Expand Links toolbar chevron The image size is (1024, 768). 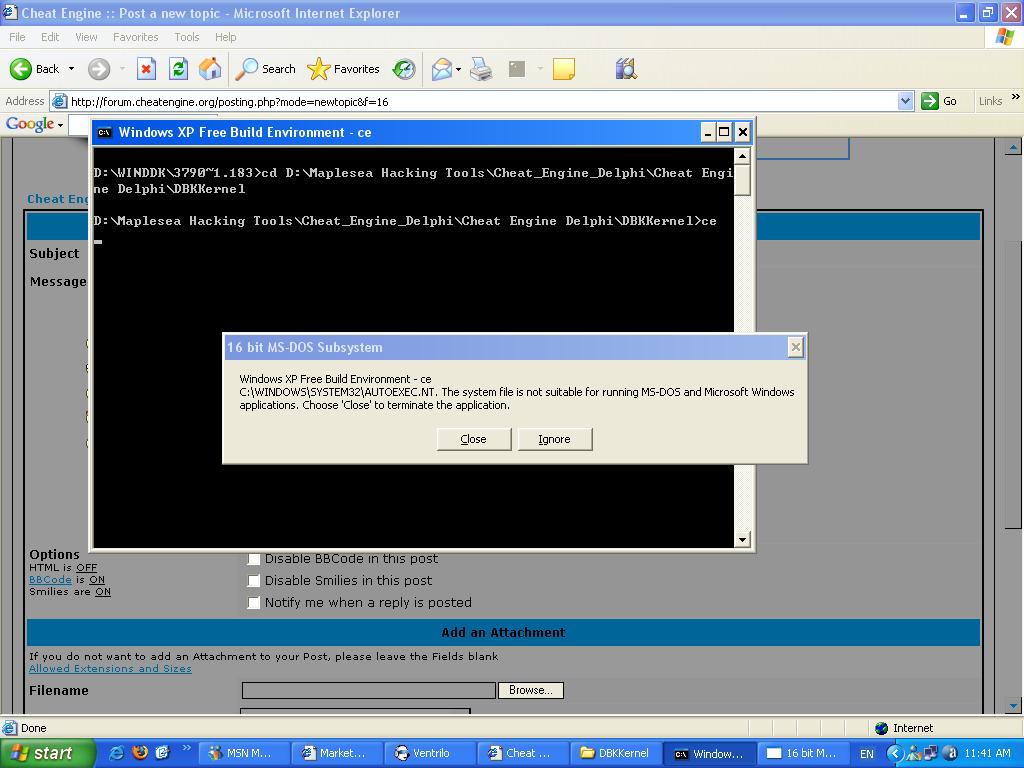[1016, 97]
